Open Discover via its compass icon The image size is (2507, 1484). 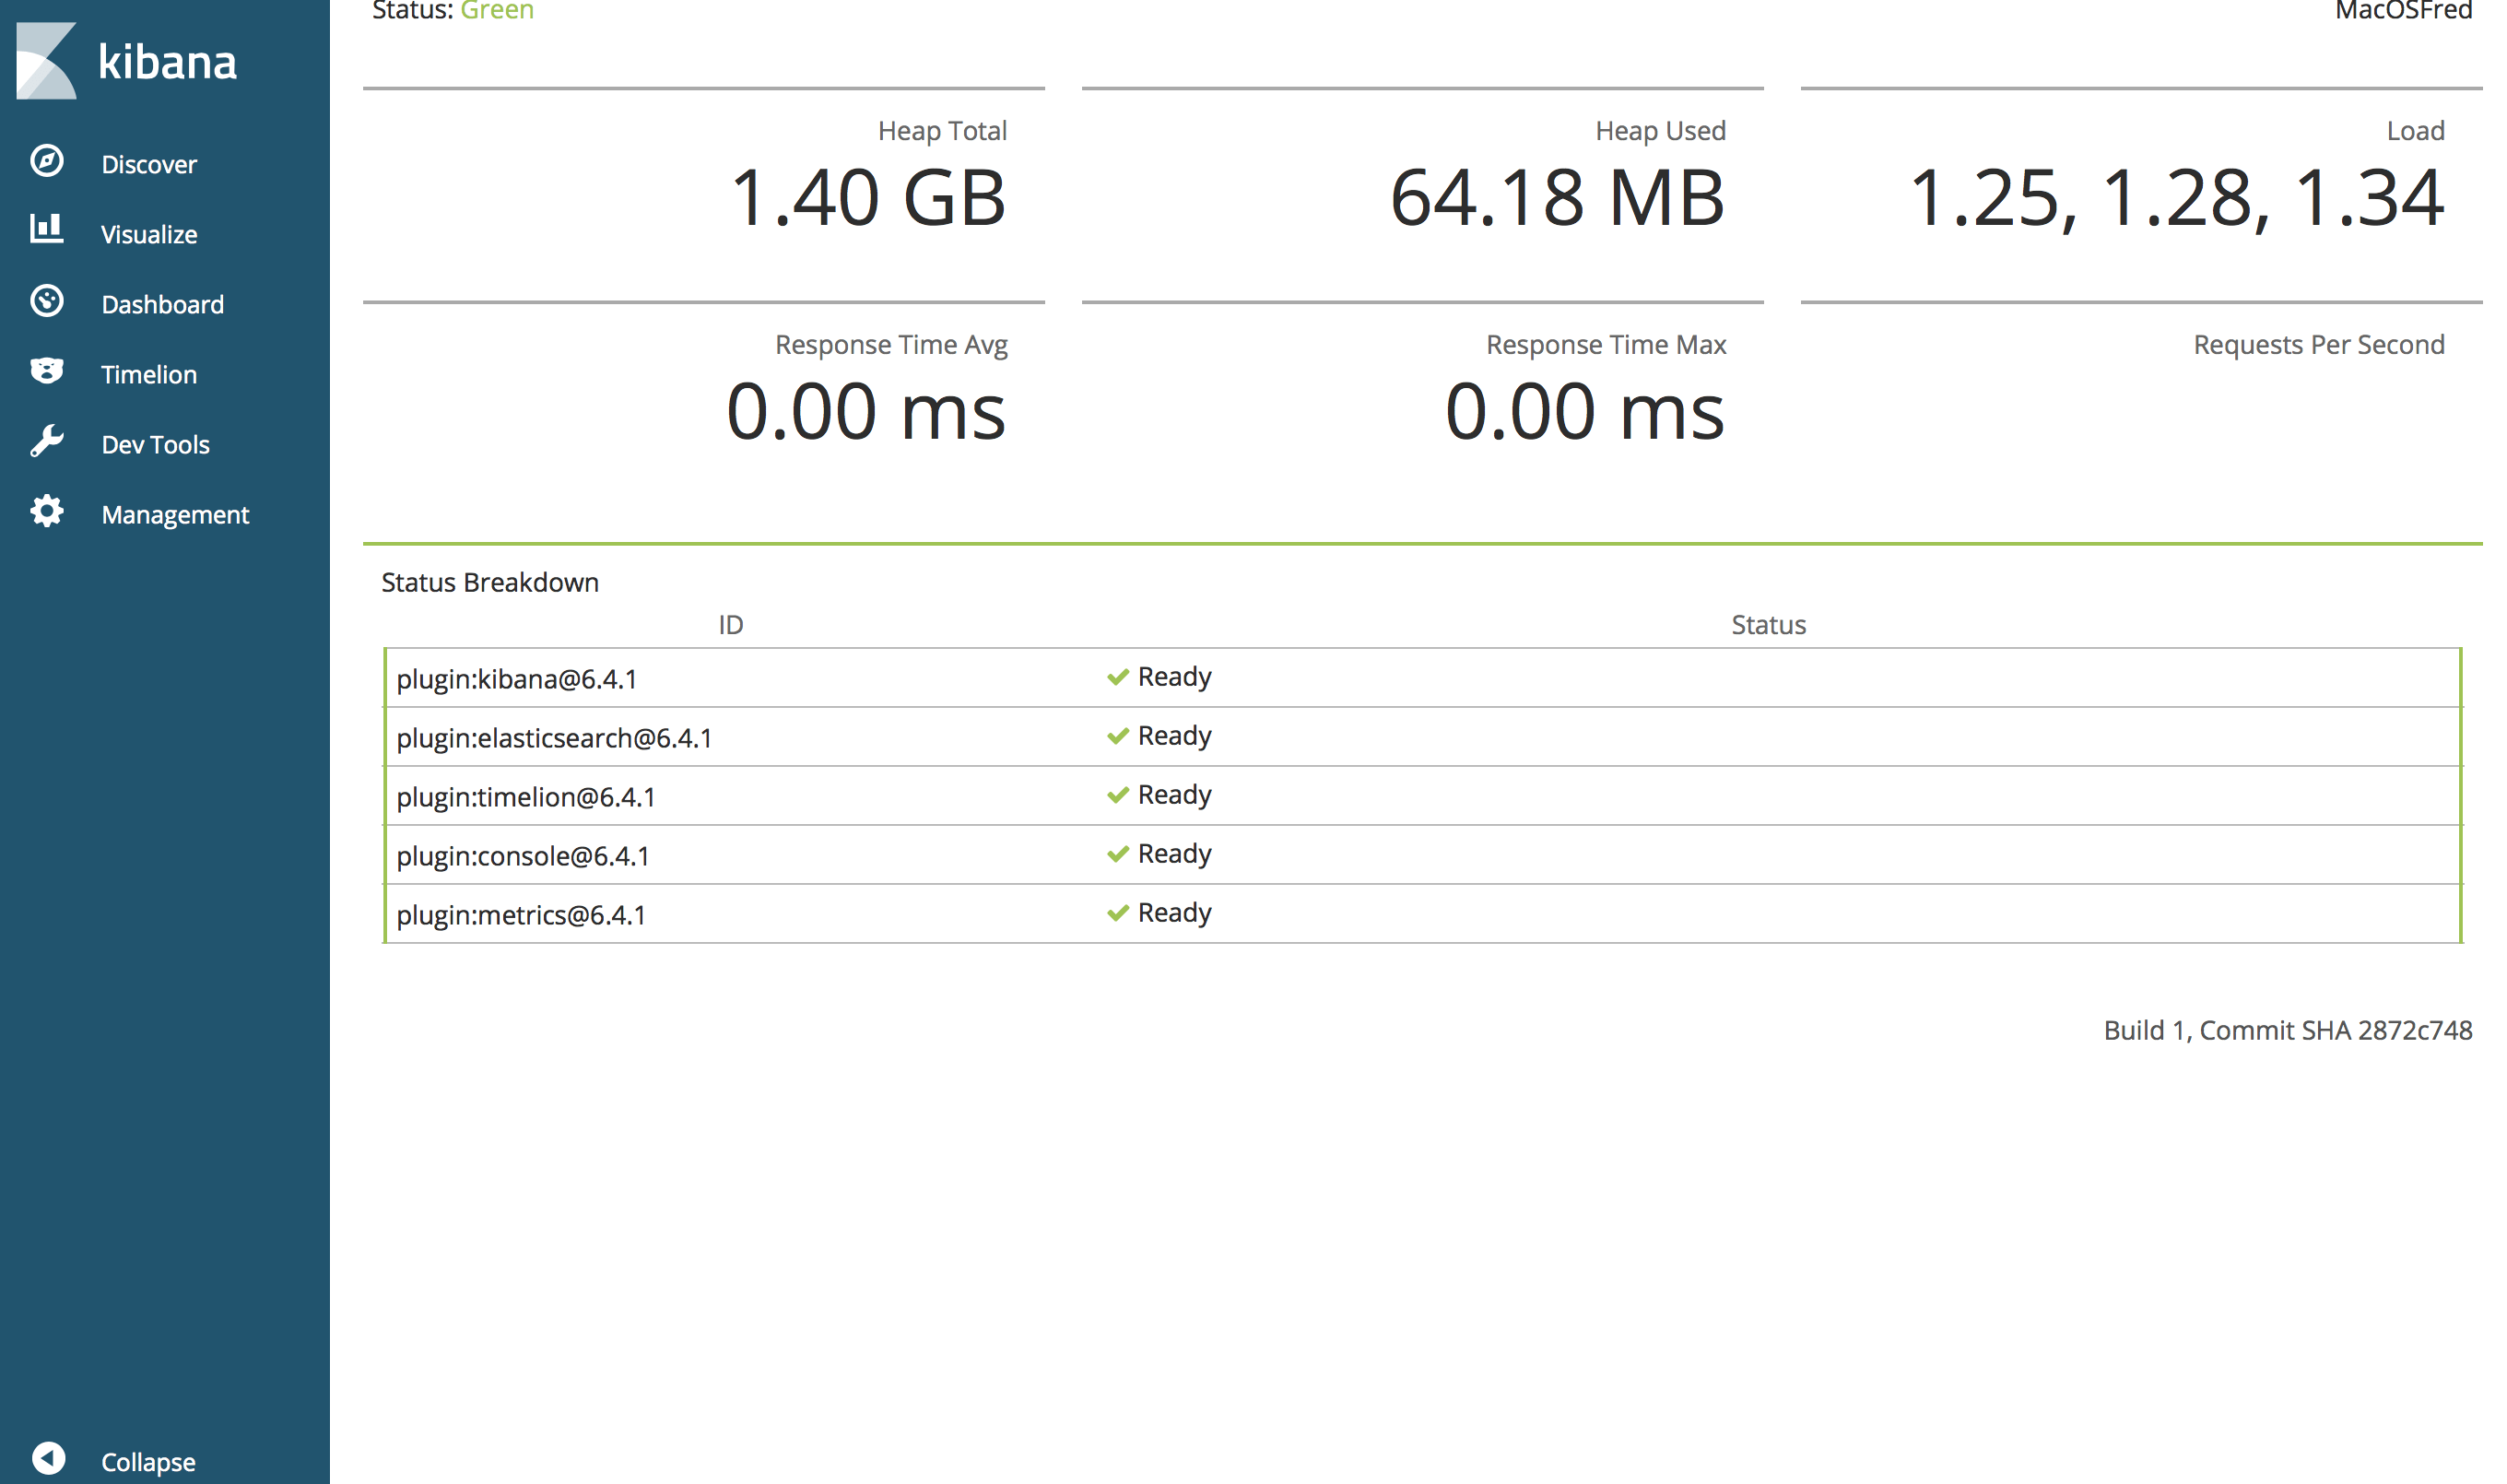pyautogui.click(x=47, y=161)
